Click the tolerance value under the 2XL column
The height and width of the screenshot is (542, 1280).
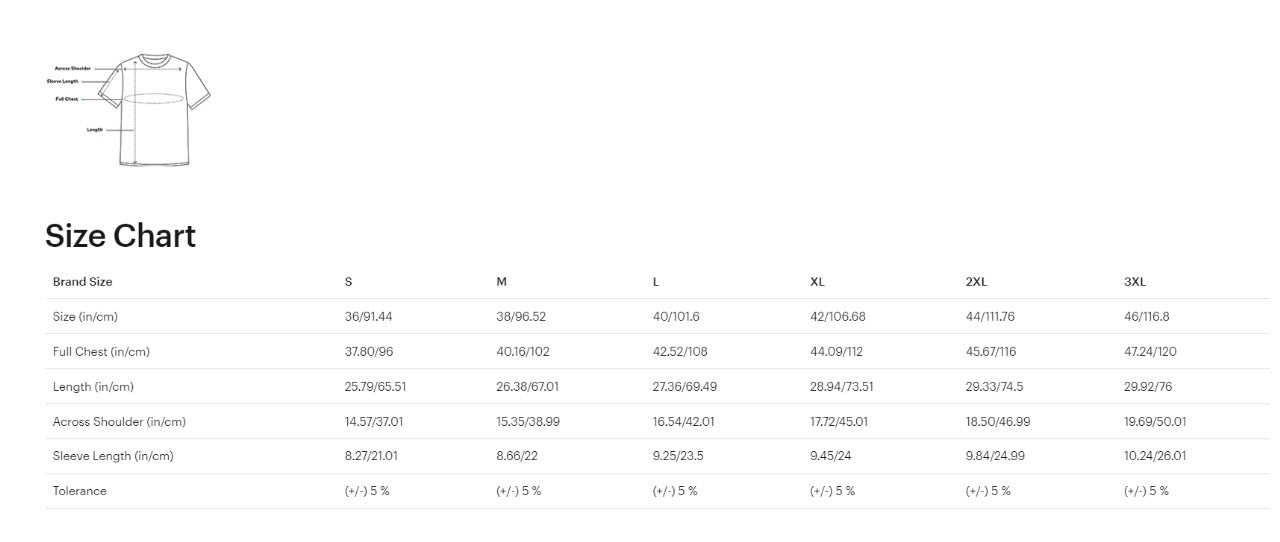987,491
